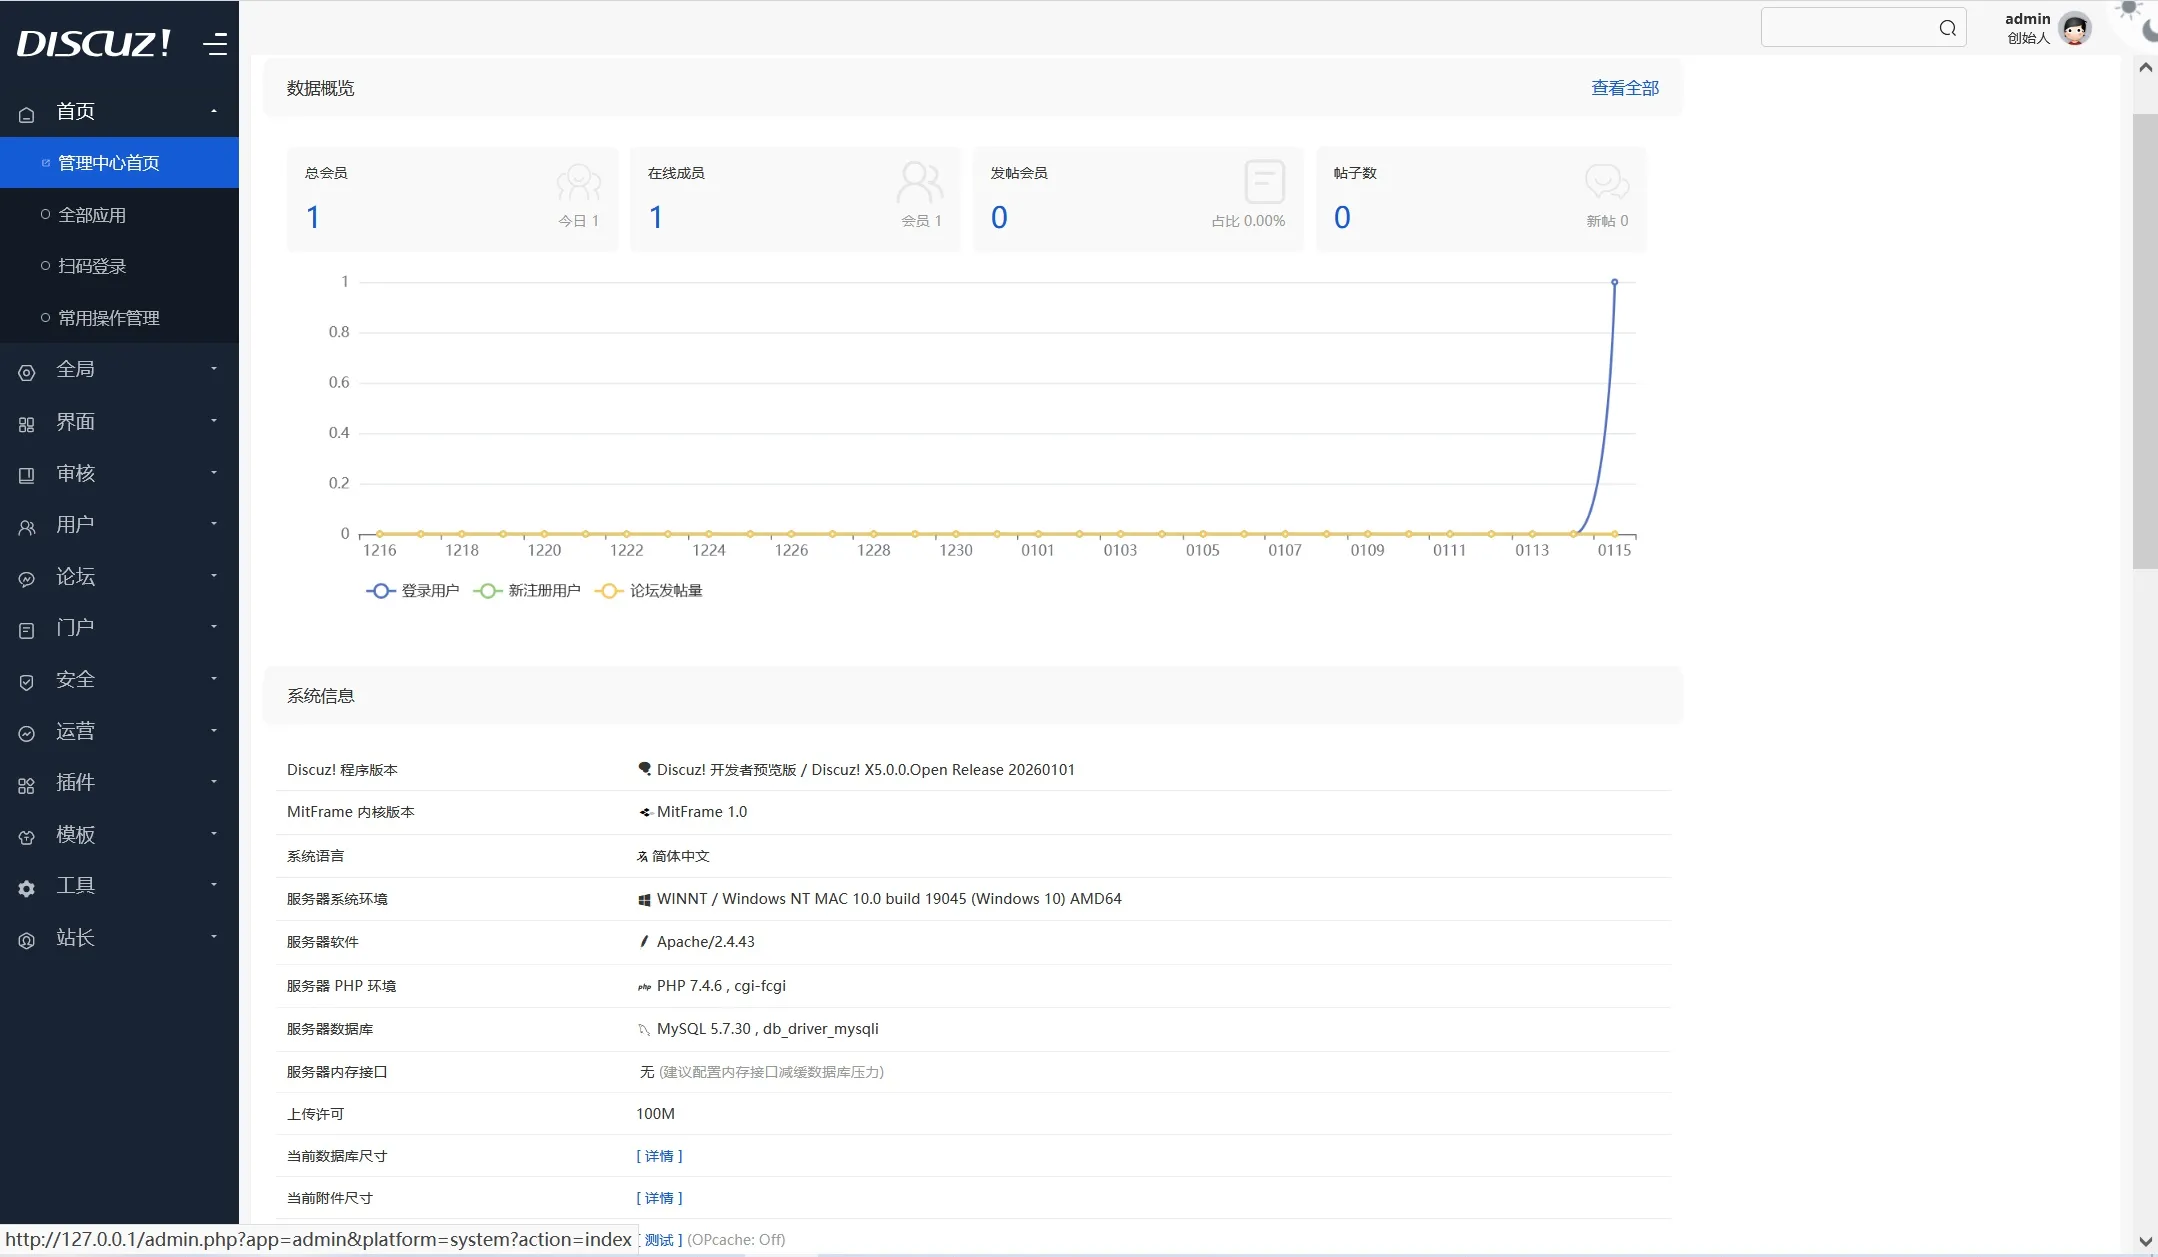2158x1257 pixels.
Task: Click the 今日 1 text
Action: coord(578,221)
